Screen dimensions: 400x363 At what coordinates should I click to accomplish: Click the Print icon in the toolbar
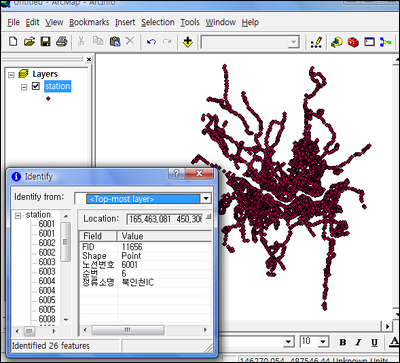(62, 42)
